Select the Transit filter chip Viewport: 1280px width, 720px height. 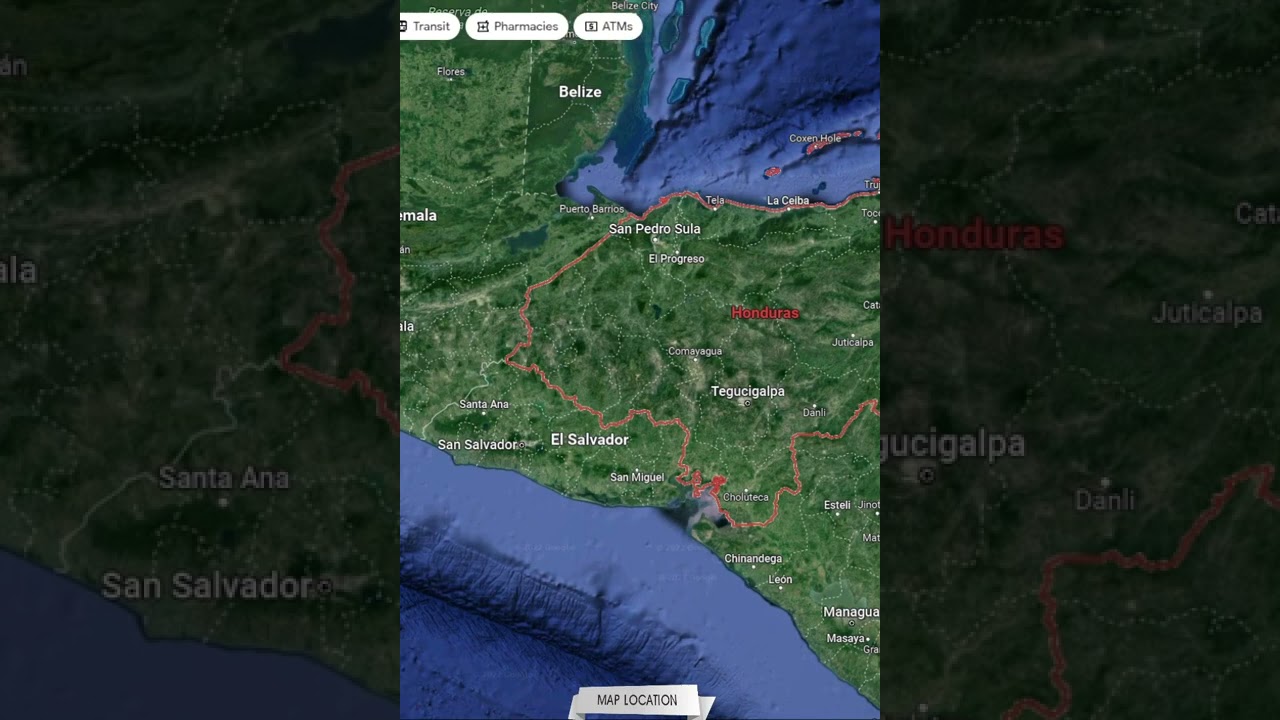coord(430,26)
